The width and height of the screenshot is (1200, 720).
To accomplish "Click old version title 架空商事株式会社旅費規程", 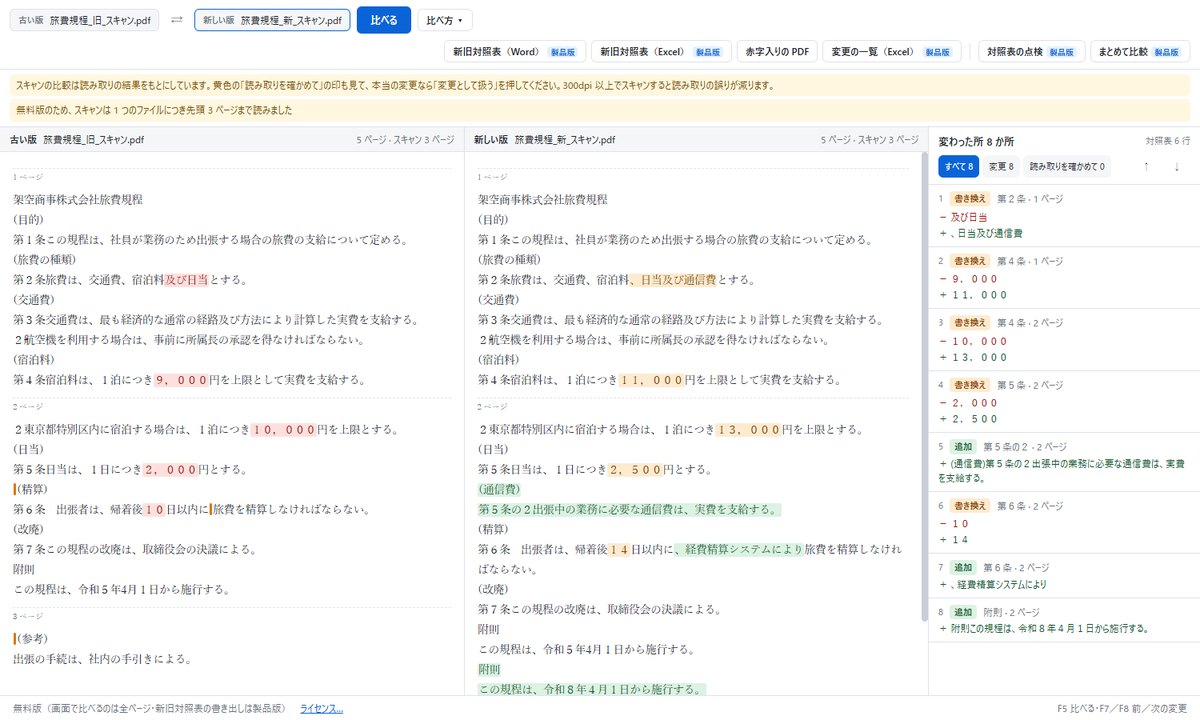I will 78,200.
